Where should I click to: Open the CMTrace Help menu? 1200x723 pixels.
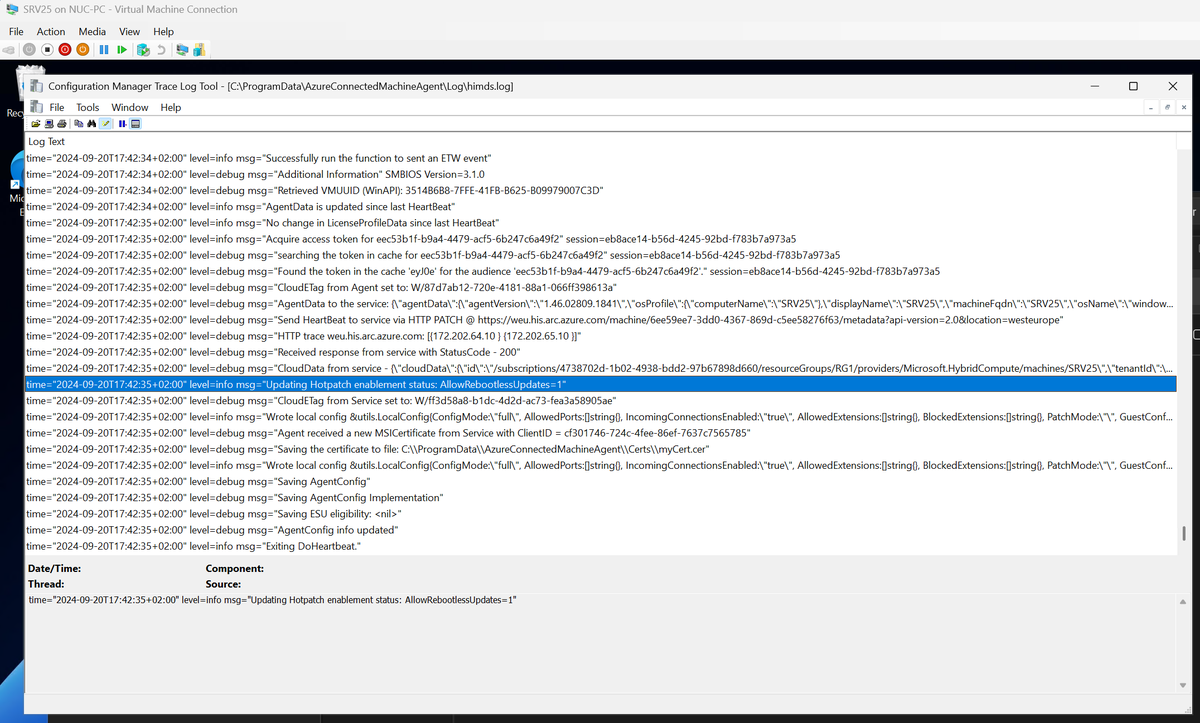171,107
